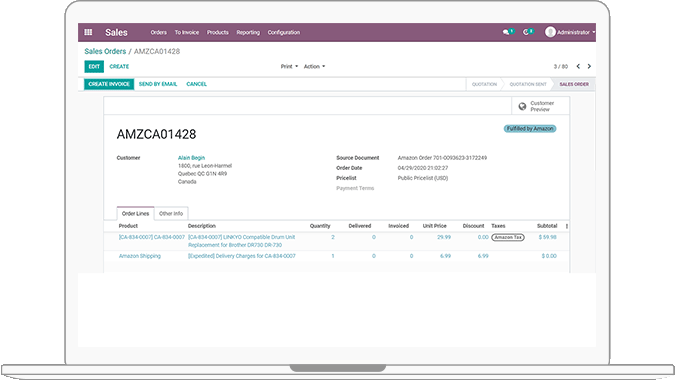Sort by the Unit Price column header
675x380 pixels.
(434, 226)
